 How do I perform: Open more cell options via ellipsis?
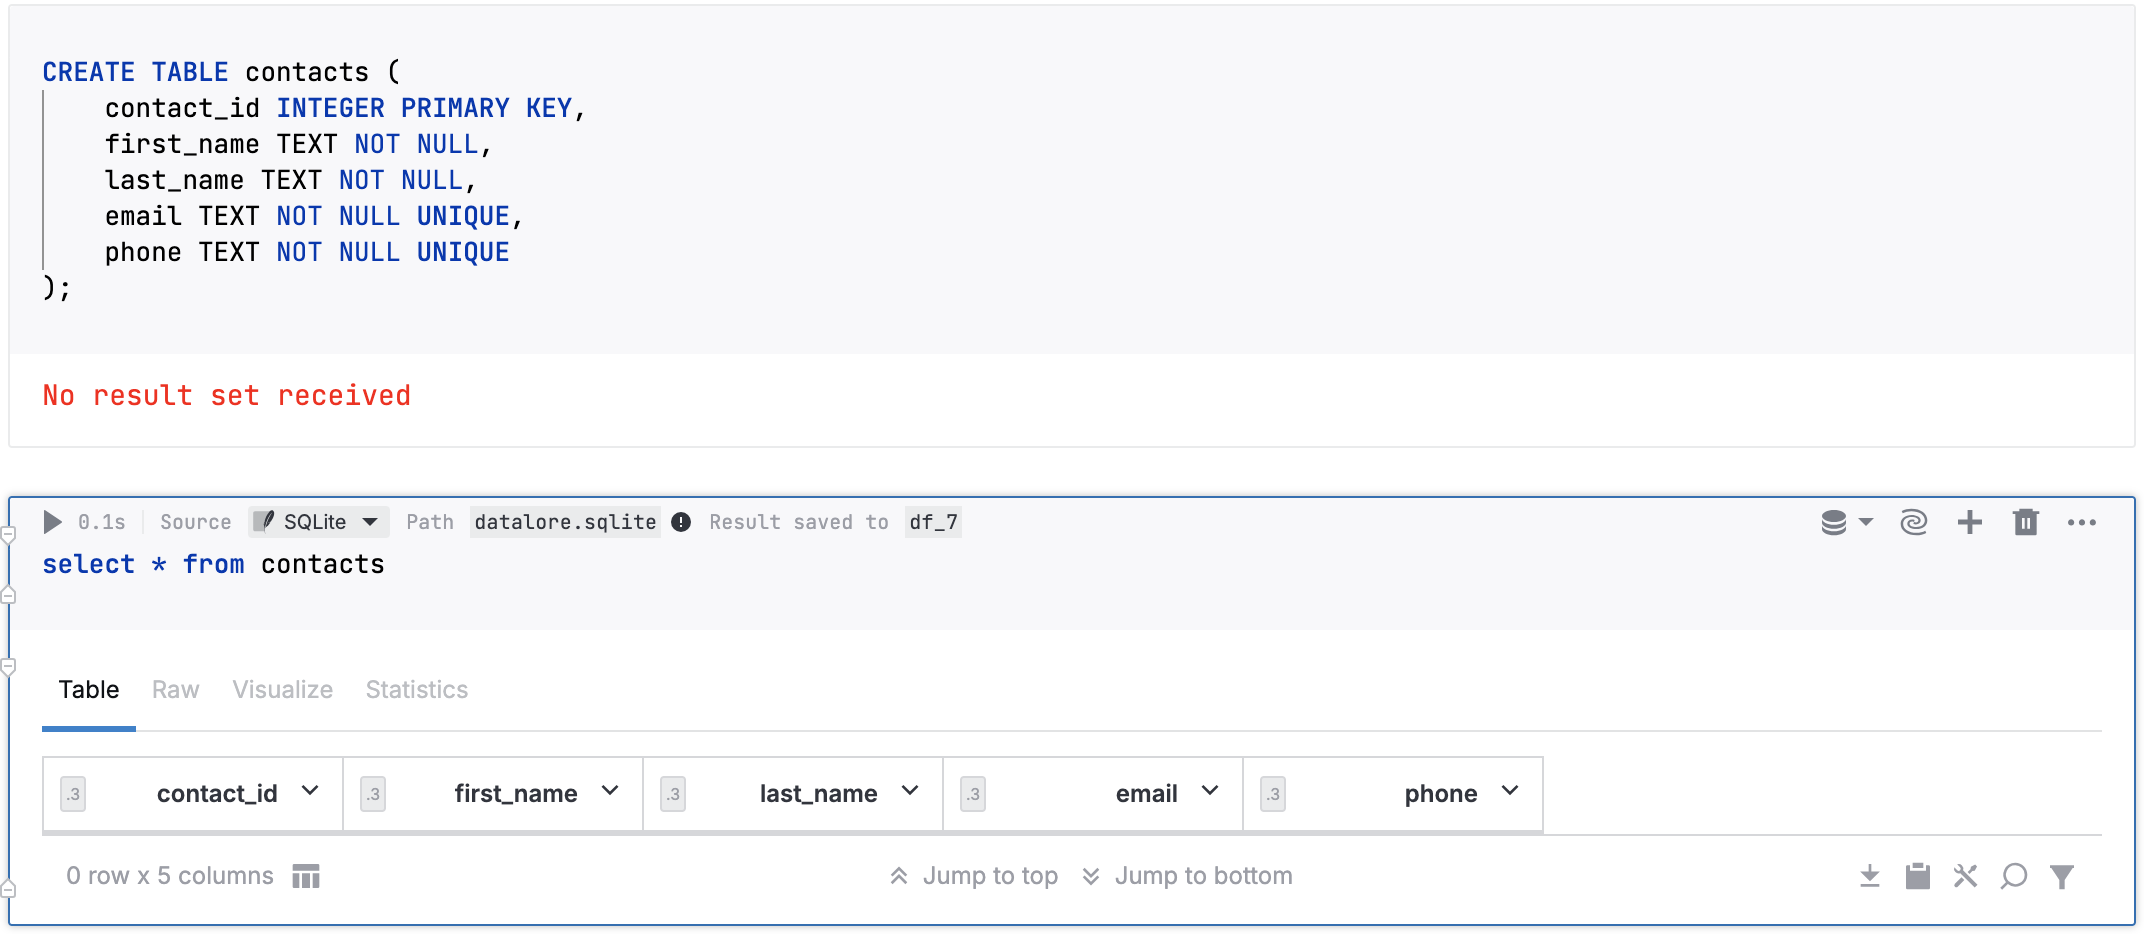2082,521
